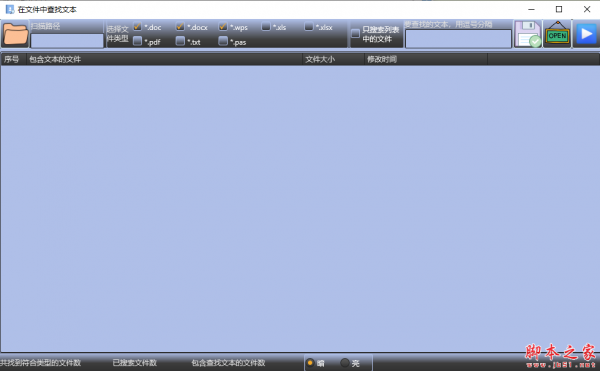Uncheck the *.wps file type checkbox
The image size is (600, 371).
point(223,27)
